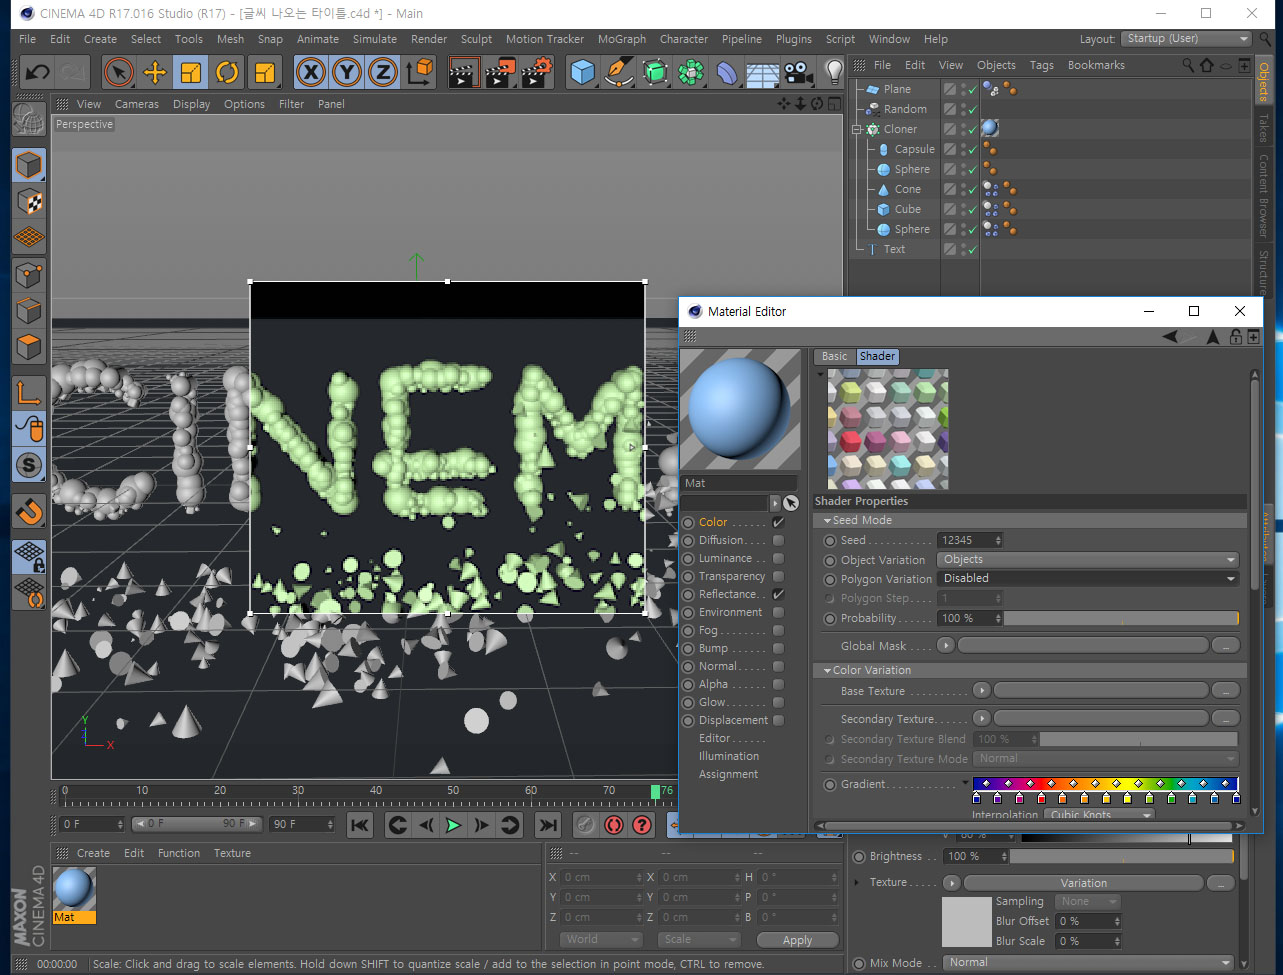1283x975 pixels.
Task: Play the animation forward
Action: 453,825
